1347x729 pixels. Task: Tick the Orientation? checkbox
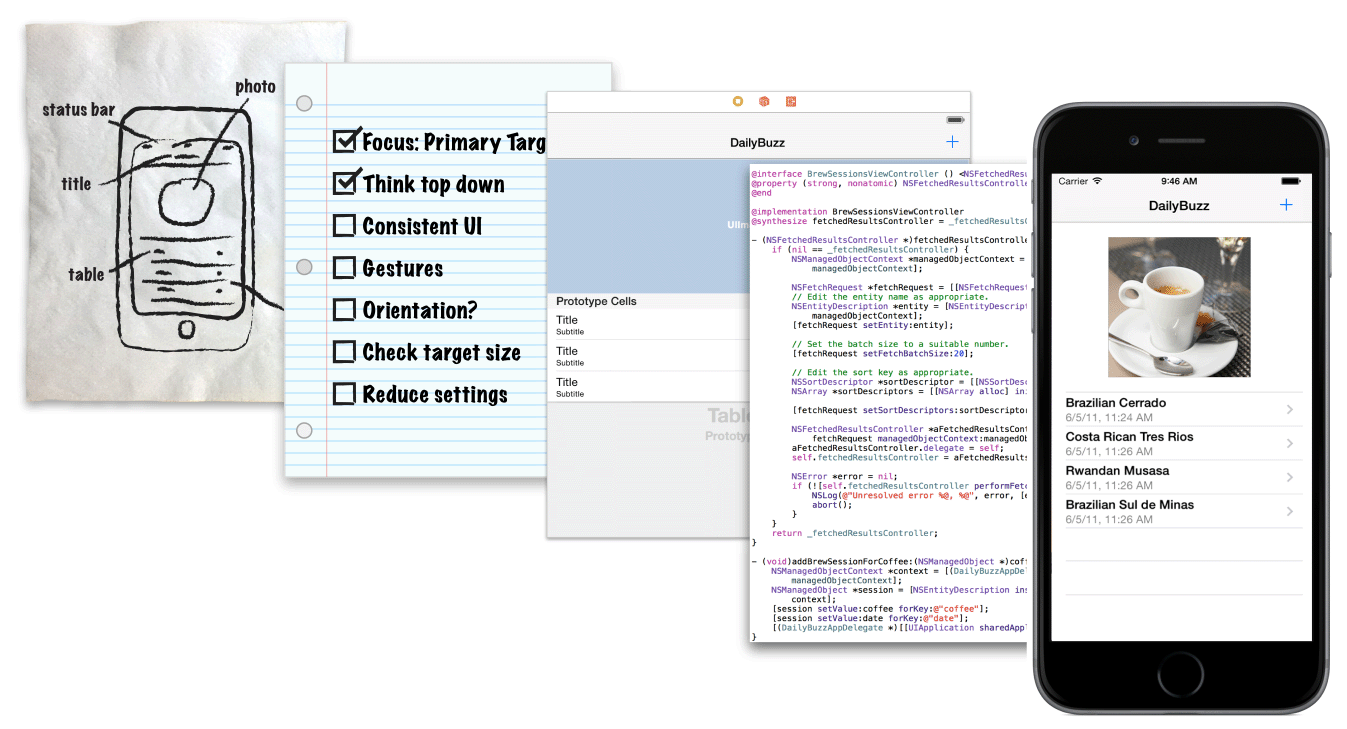344,310
